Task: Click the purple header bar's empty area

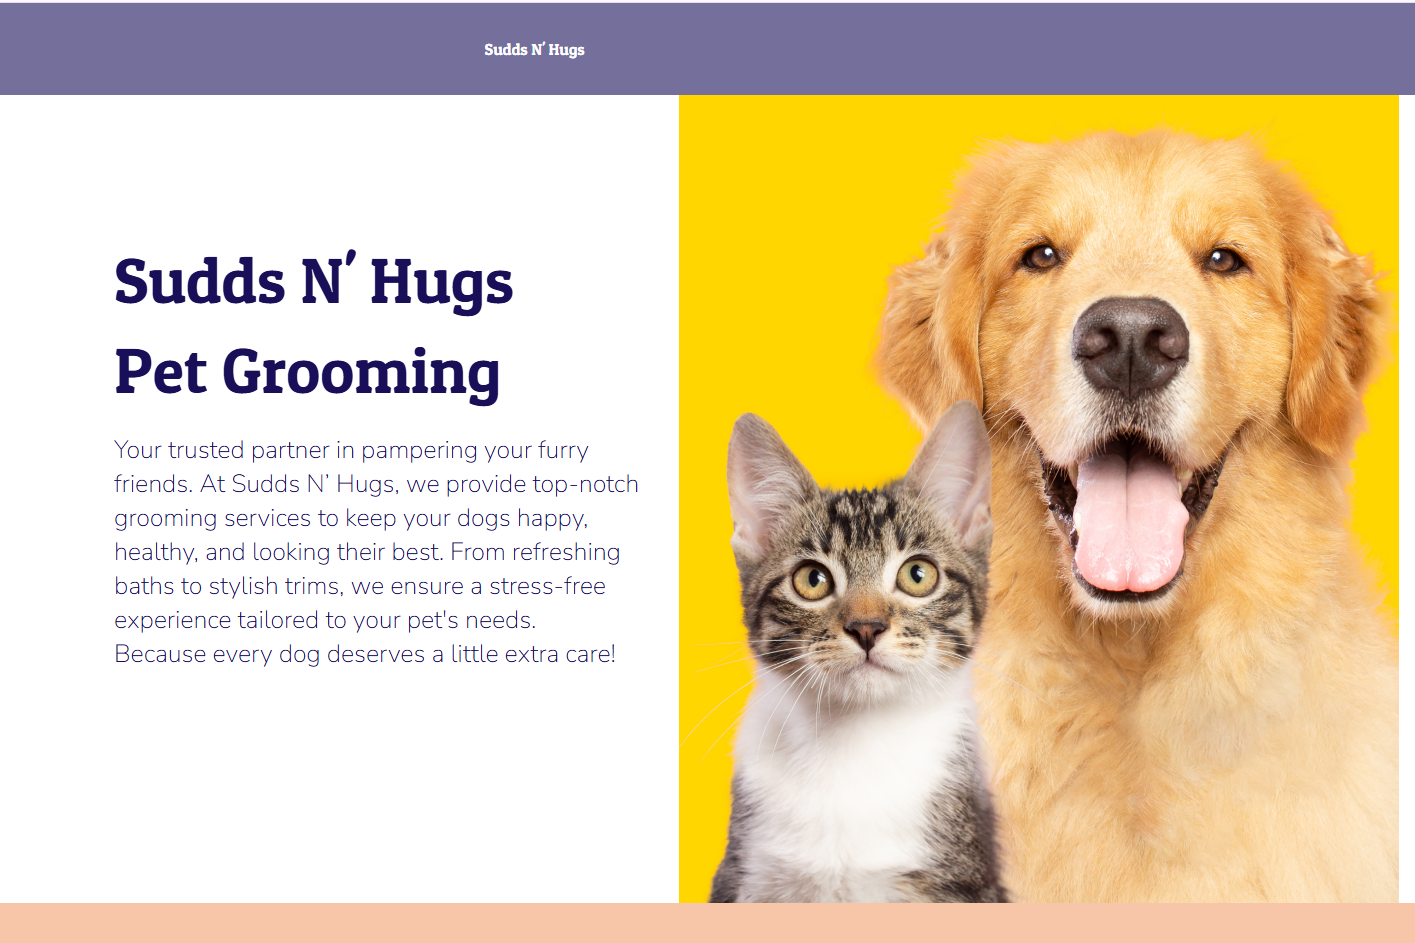Action: (1000, 49)
